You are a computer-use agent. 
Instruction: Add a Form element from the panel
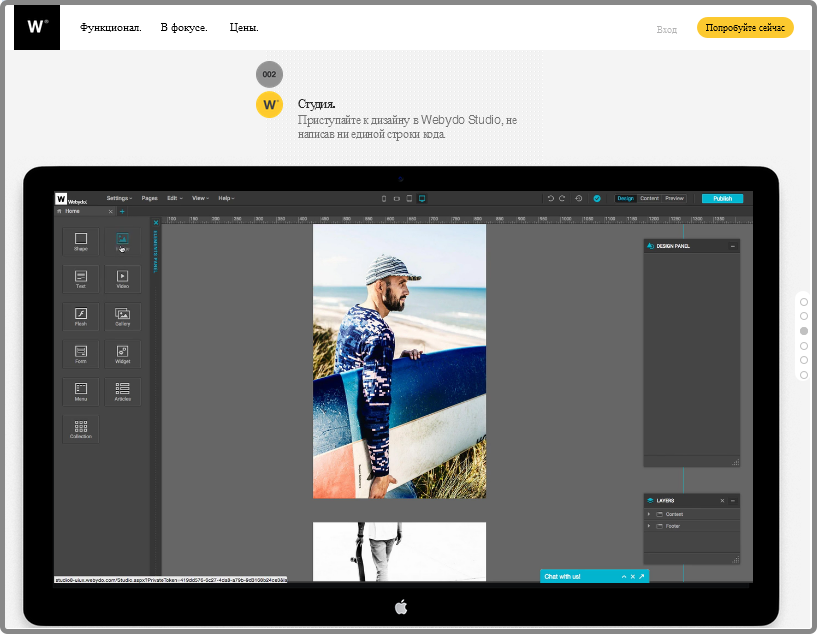81,354
